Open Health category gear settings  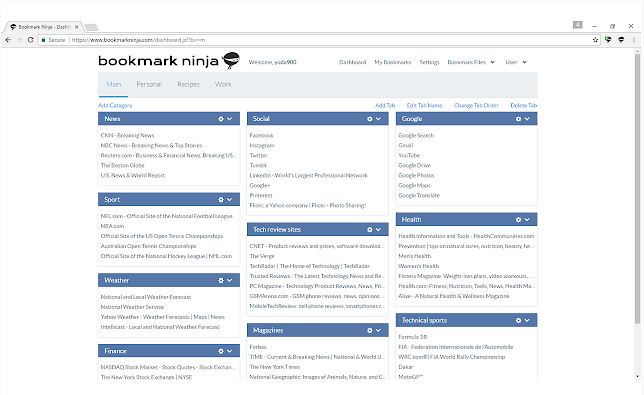pos(518,220)
